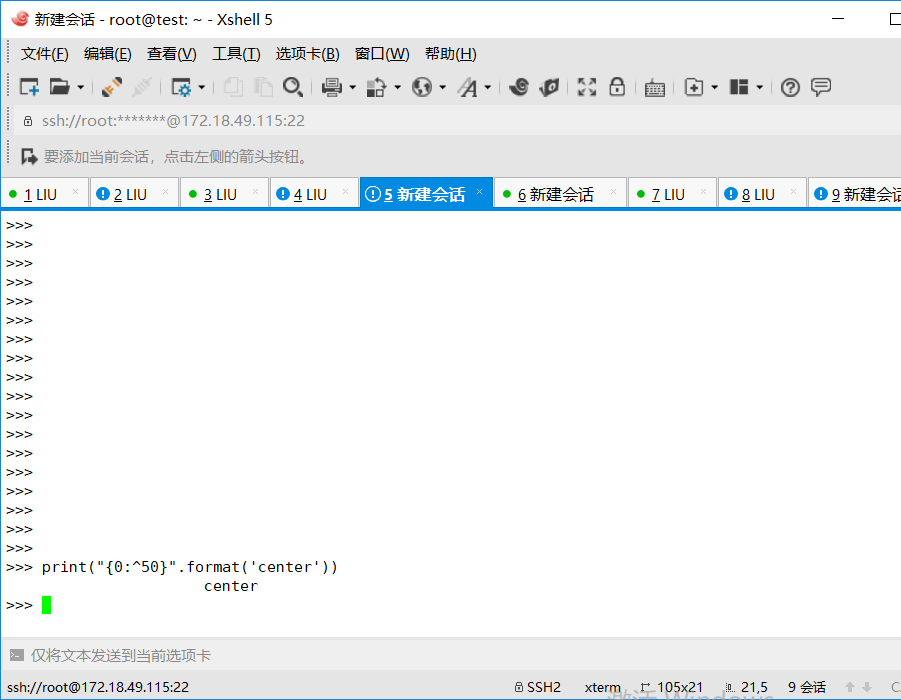
Task: Expand the tab layout dropdown arrow
Action: click(760, 87)
